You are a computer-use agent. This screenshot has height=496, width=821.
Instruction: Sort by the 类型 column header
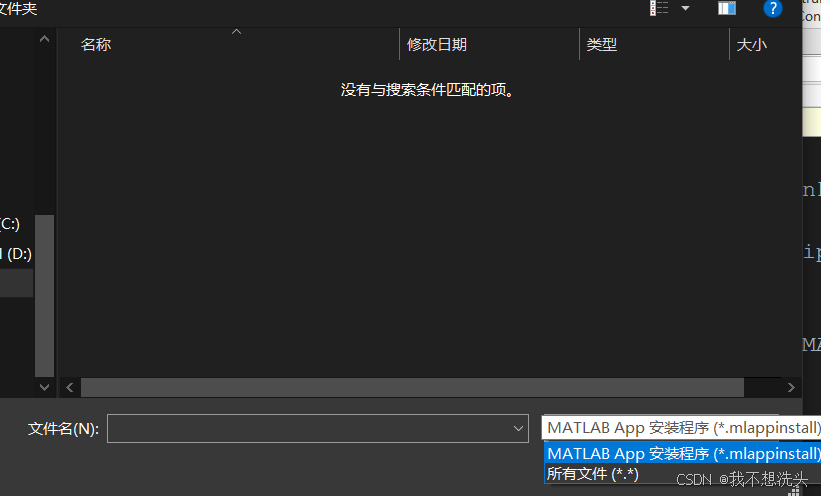point(602,45)
